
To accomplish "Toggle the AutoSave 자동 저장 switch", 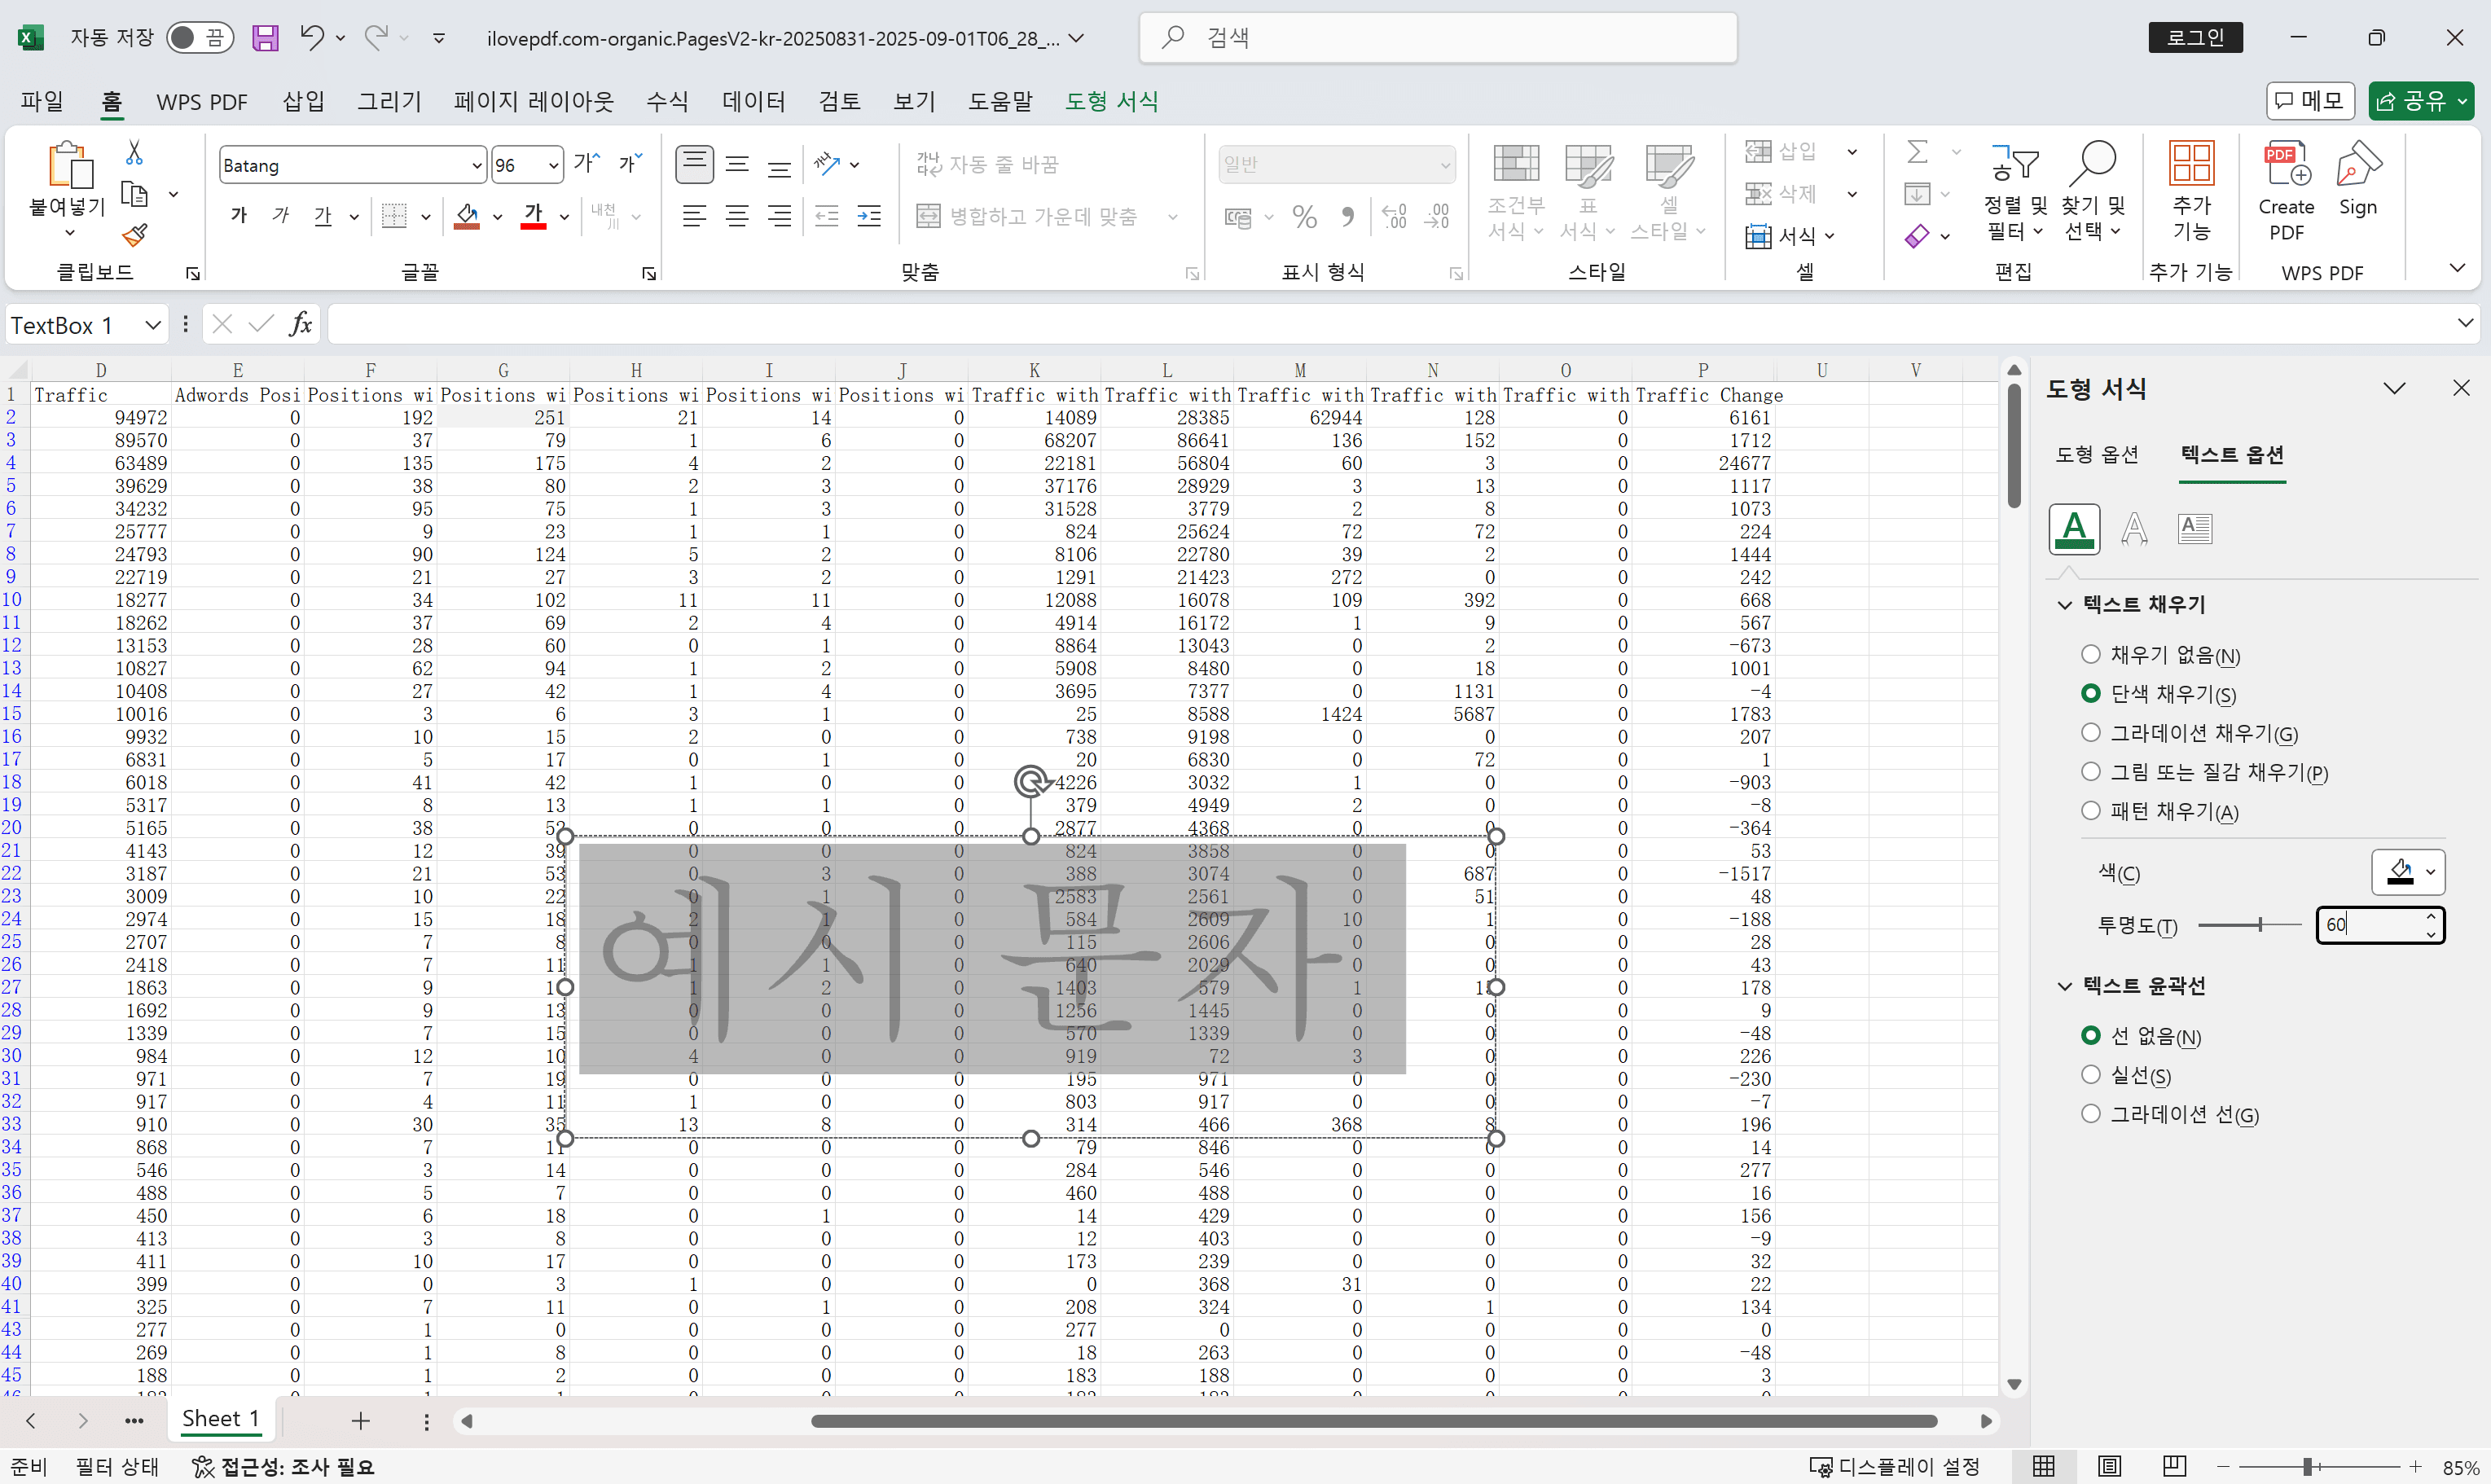I will (x=199, y=38).
